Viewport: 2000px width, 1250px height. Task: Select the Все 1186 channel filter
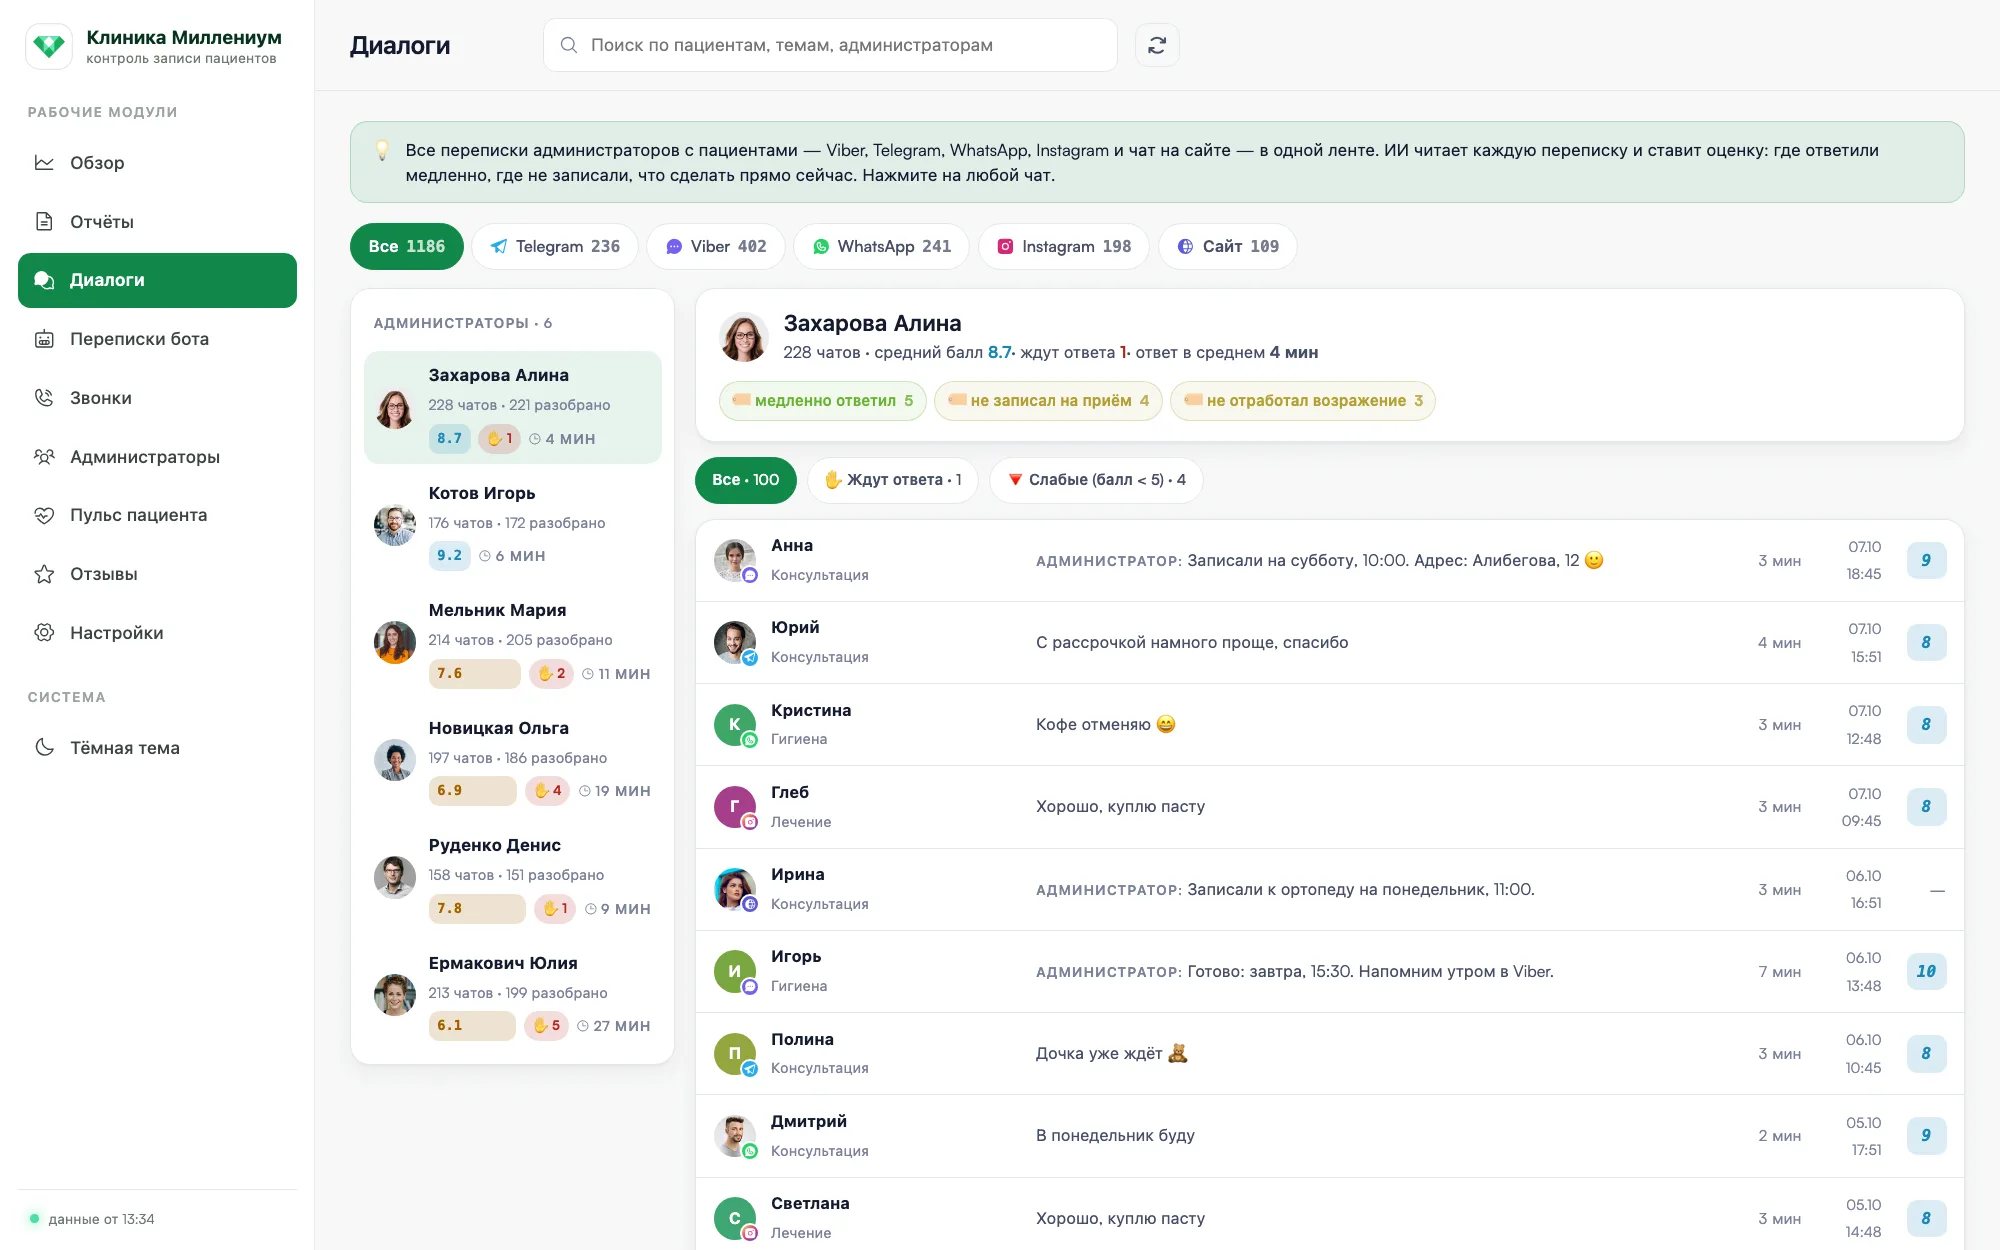[x=407, y=246]
